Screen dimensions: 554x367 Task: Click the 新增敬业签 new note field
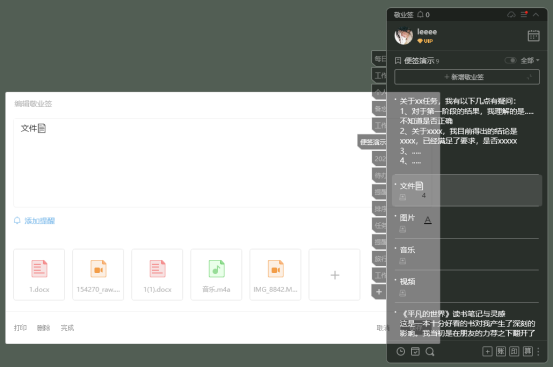467,77
